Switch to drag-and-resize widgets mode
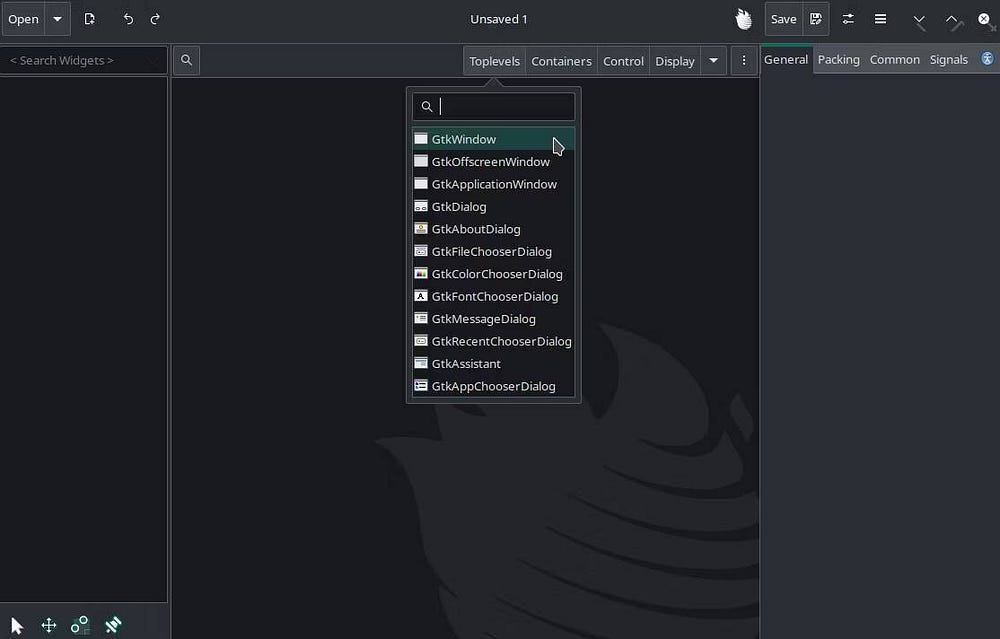 coord(49,624)
